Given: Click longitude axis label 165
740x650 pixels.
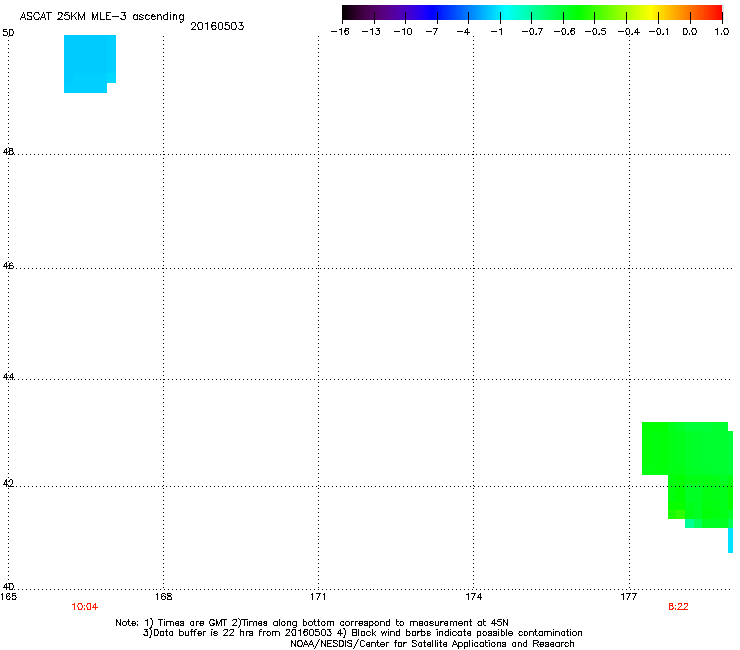Looking at the screenshot, I should click(x=8, y=597).
